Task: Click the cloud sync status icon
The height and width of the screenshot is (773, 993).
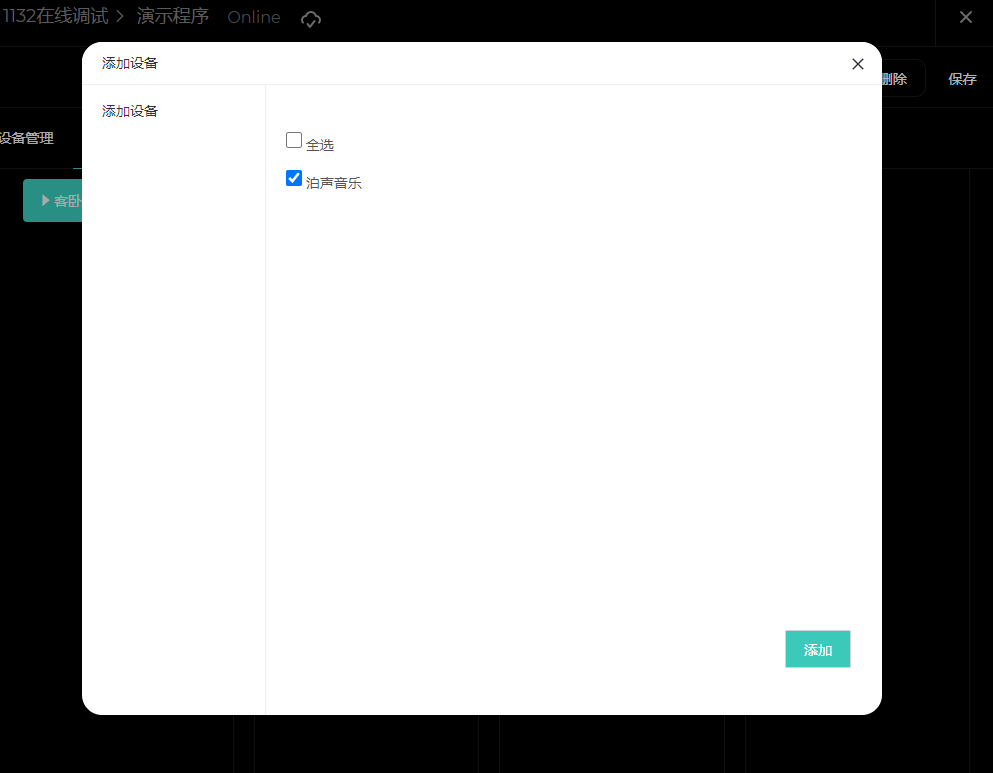Action: pos(310,19)
